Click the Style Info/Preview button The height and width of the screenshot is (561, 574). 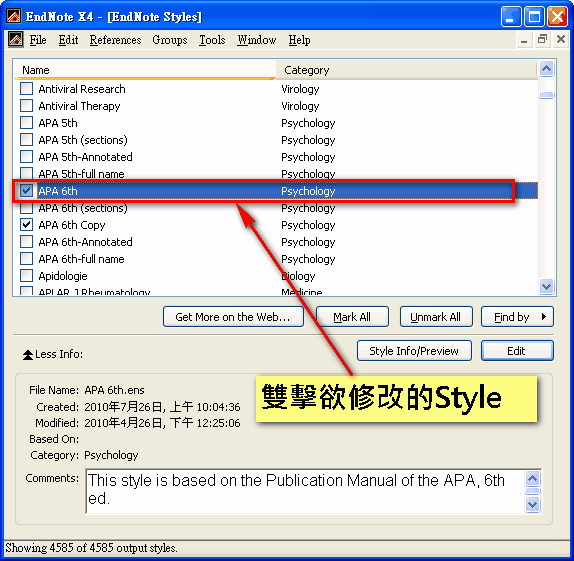(x=414, y=351)
